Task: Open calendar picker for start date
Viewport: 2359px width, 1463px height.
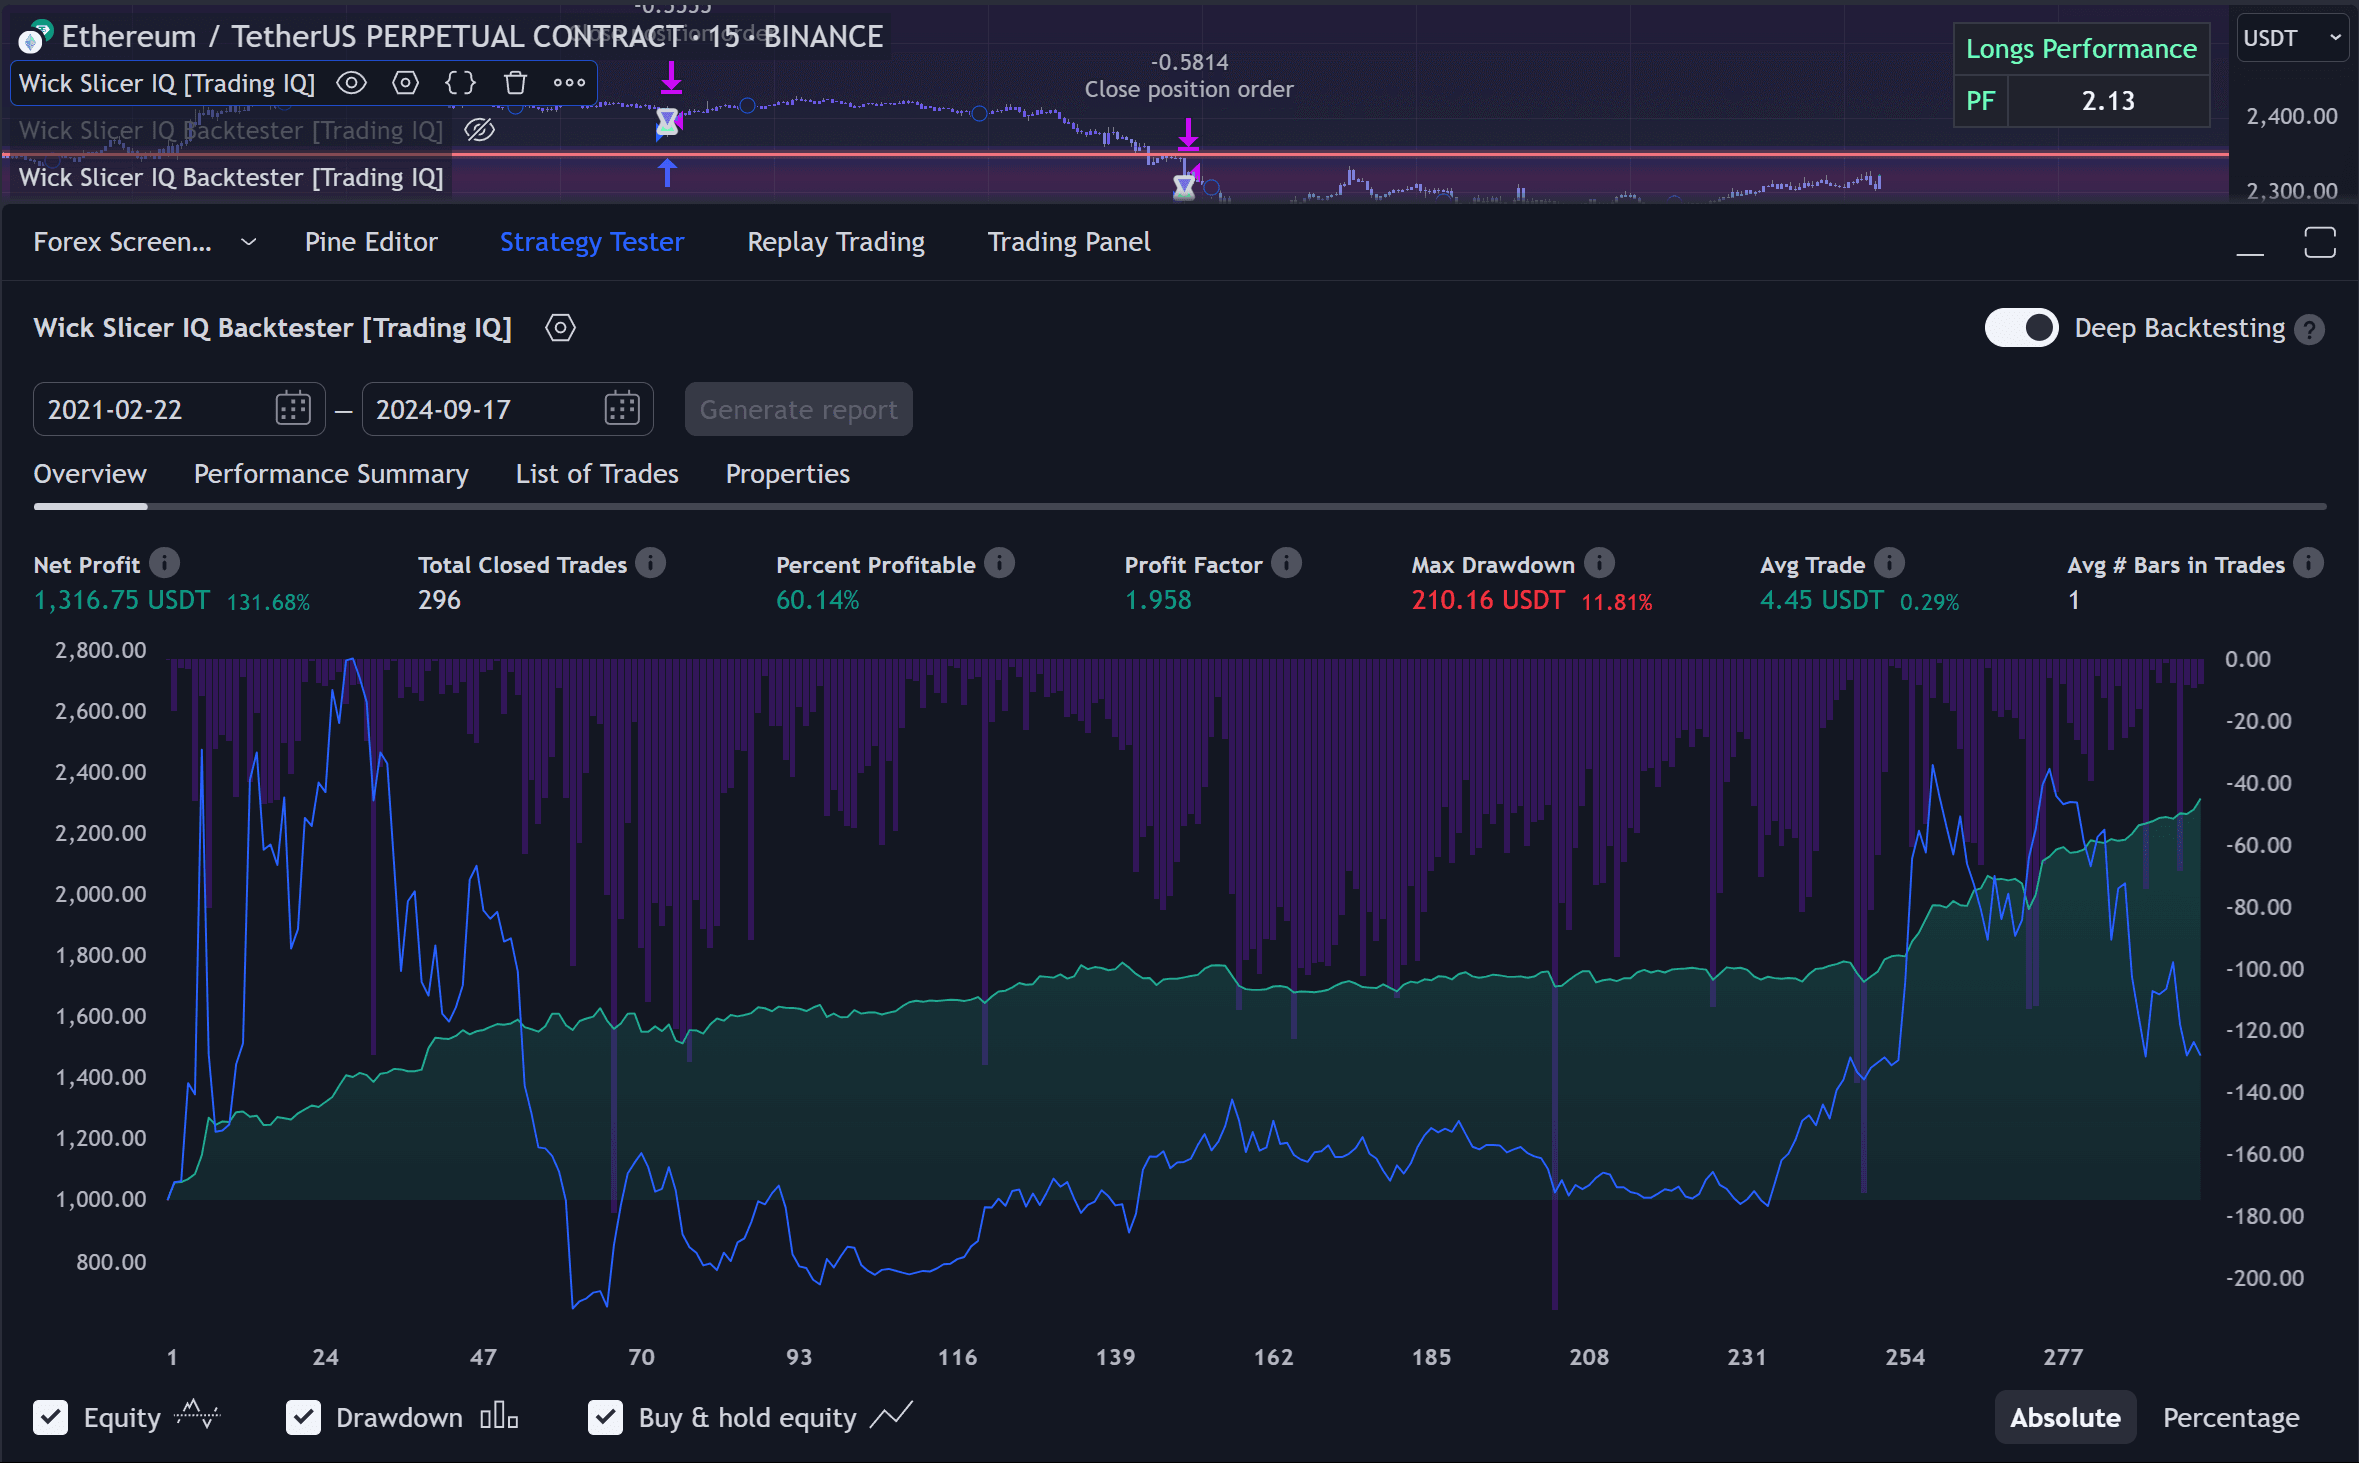Action: pyautogui.click(x=293, y=409)
